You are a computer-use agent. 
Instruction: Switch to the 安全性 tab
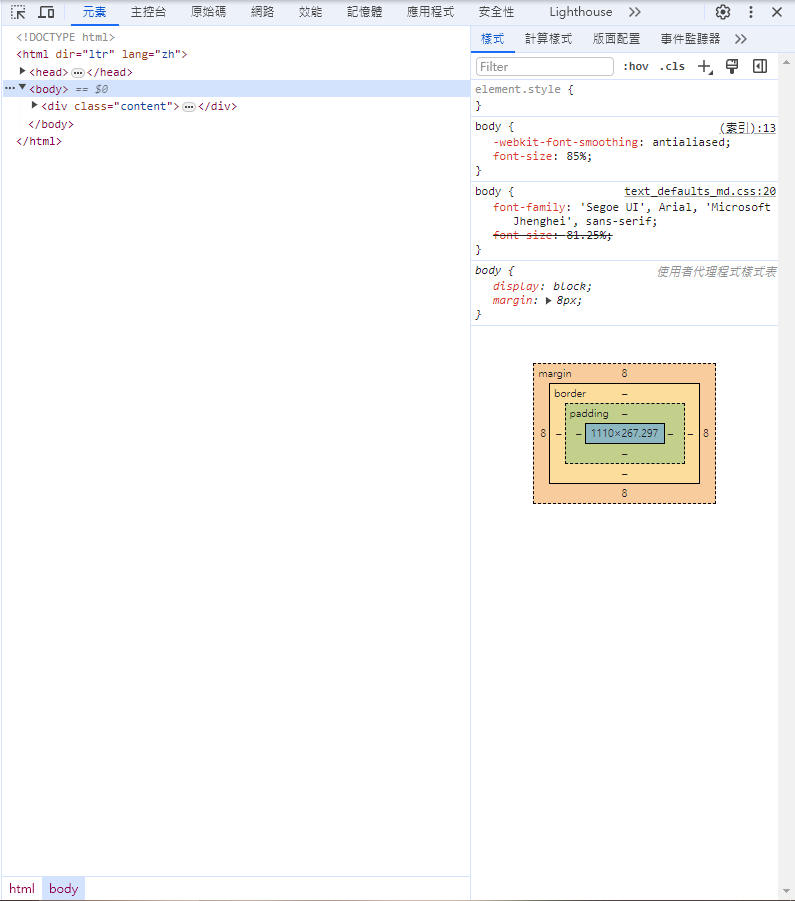coord(496,12)
